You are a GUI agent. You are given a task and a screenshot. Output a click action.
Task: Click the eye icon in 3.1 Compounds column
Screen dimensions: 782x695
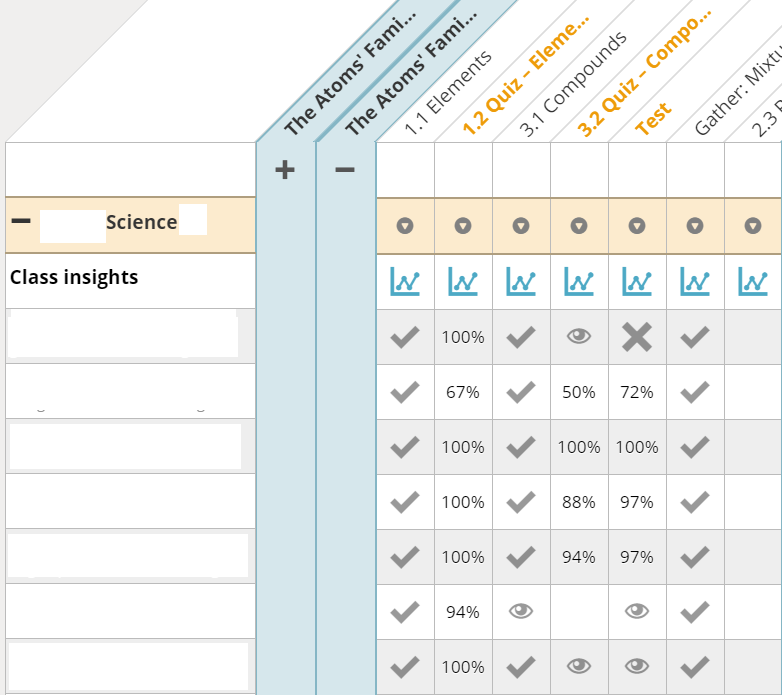[521, 611]
